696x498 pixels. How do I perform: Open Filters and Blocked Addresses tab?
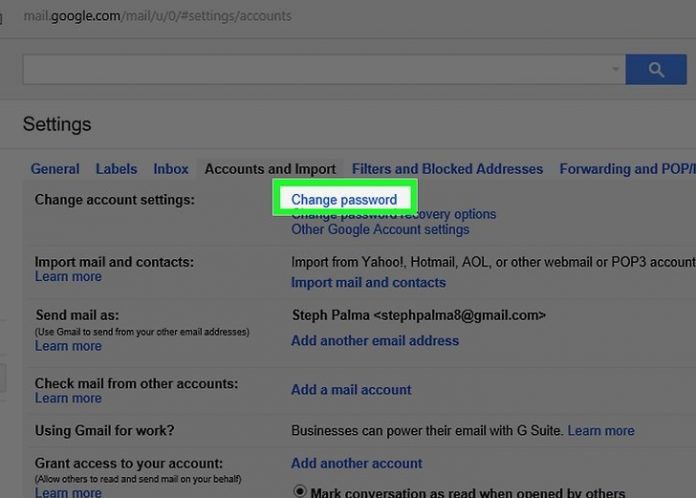(x=447, y=169)
